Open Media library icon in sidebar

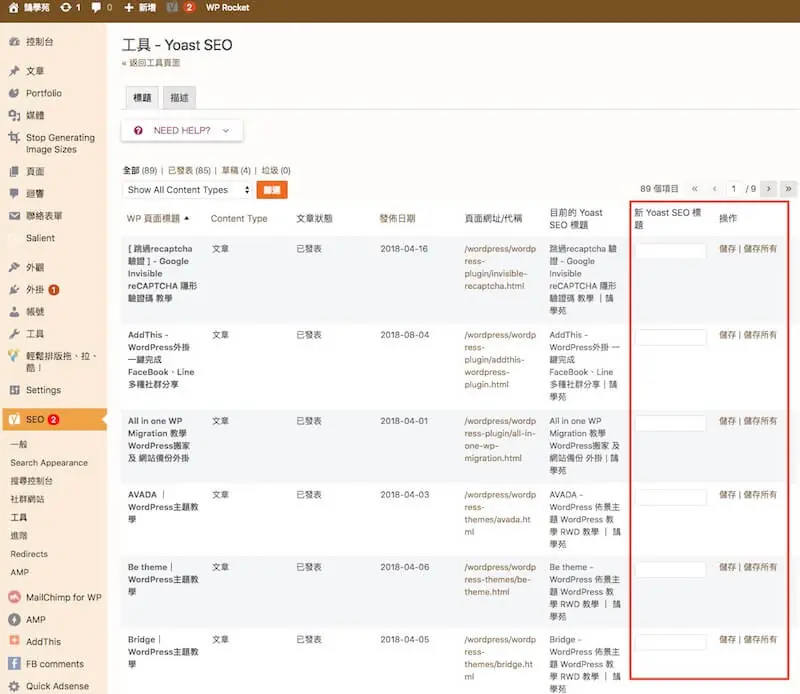14,115
